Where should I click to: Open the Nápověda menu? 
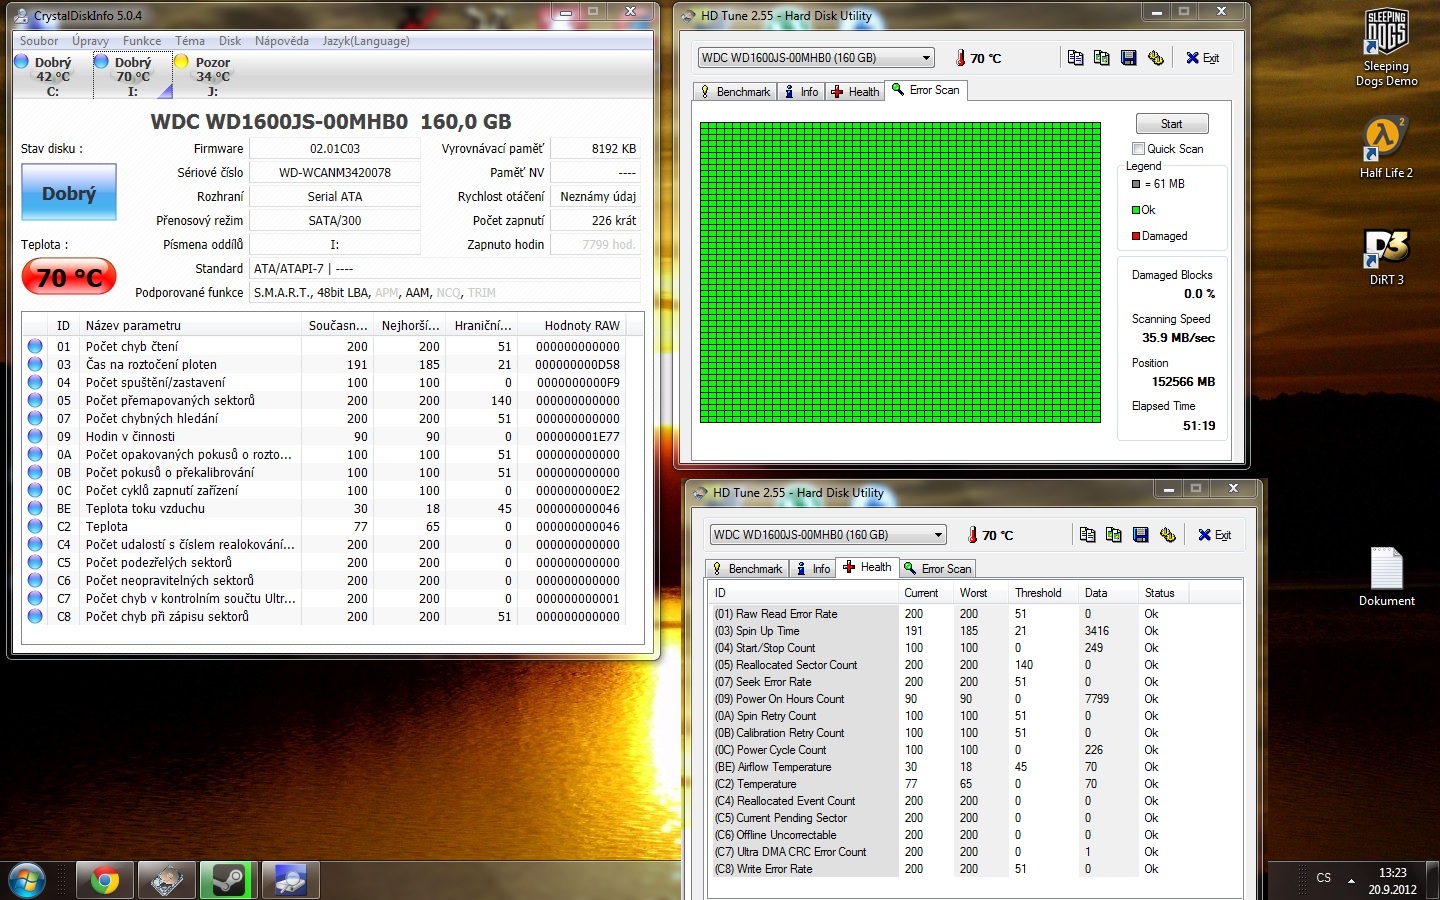(x=282, y=41)
